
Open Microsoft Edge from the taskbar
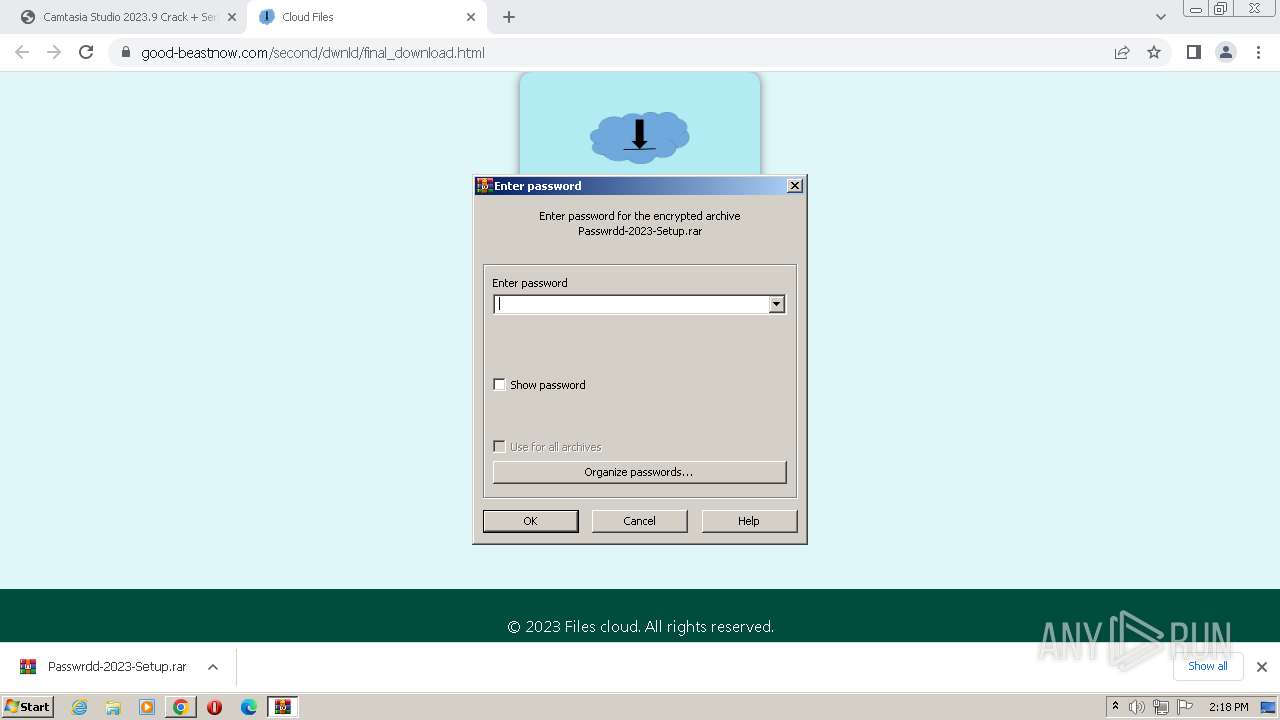[249, 707]
